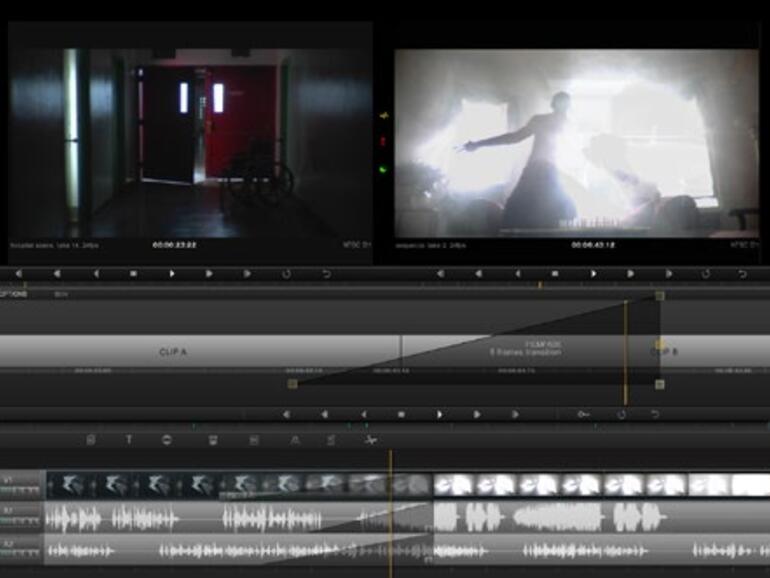Stop playback in the source viewer
The width and height of the screenshot is (770, 578).
pyautogui.click(x=133, y=274)
